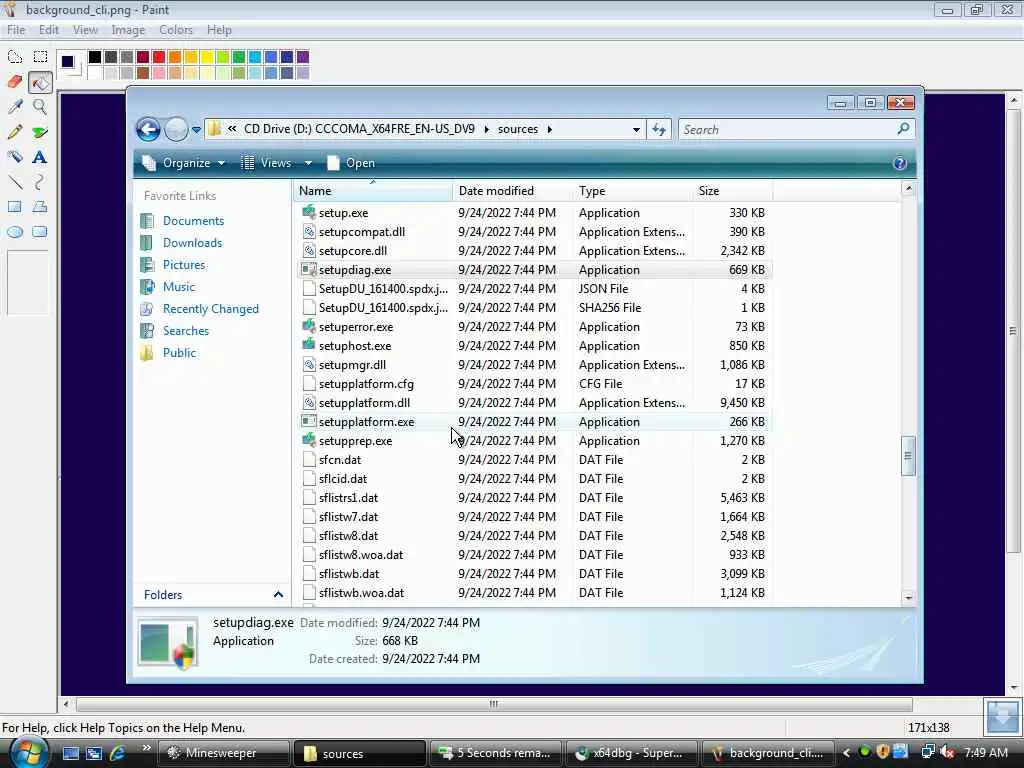This screenshot has width=1024, height=768.
Task: Open the Colors menu in Paint
Action: point(176,30)
